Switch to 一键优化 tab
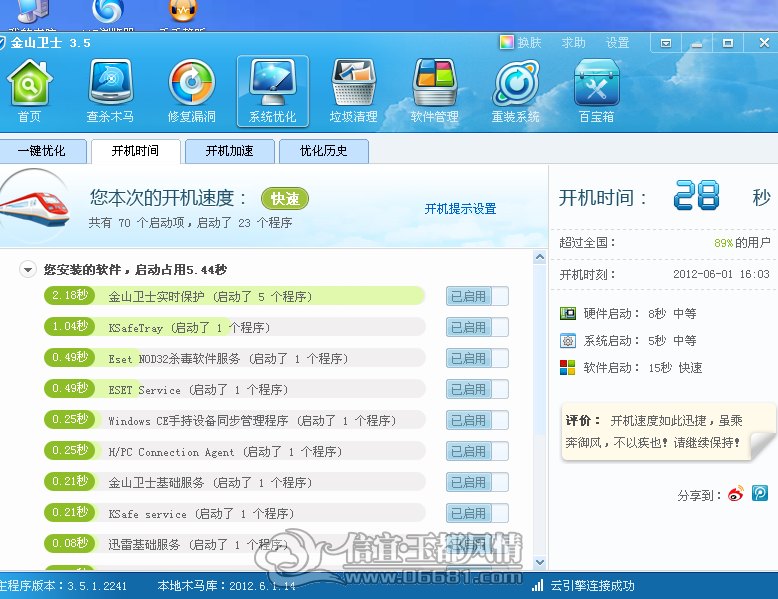778x599 pixels. (42, 151)
